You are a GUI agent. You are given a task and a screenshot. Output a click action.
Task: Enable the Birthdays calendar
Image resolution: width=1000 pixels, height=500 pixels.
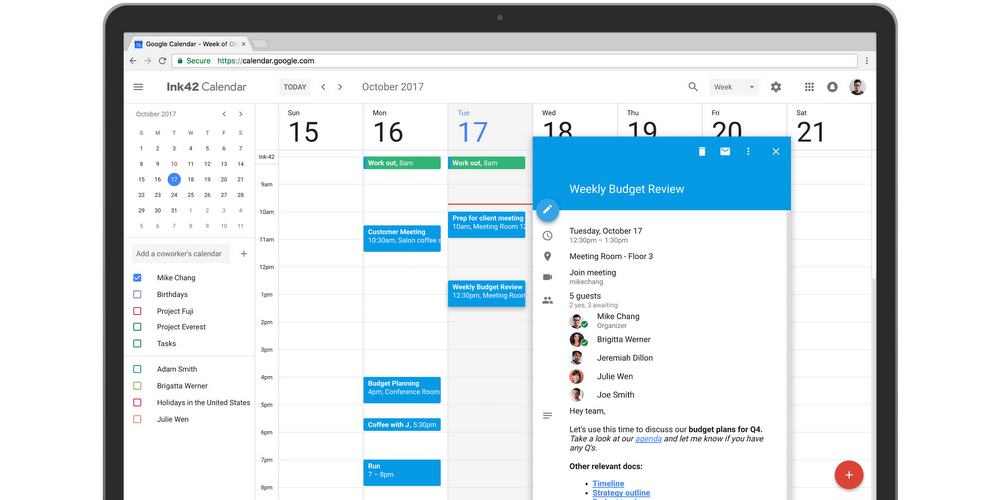pyautogui.click(x=137, y=294)
